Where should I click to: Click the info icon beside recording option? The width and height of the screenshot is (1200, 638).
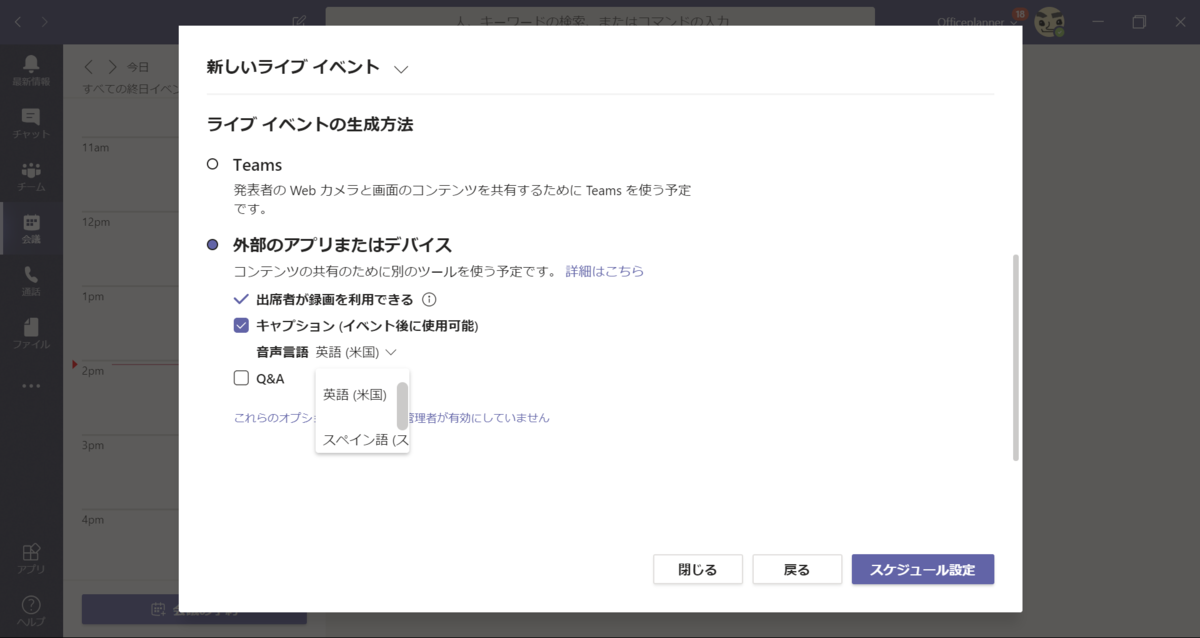(429, 299)
